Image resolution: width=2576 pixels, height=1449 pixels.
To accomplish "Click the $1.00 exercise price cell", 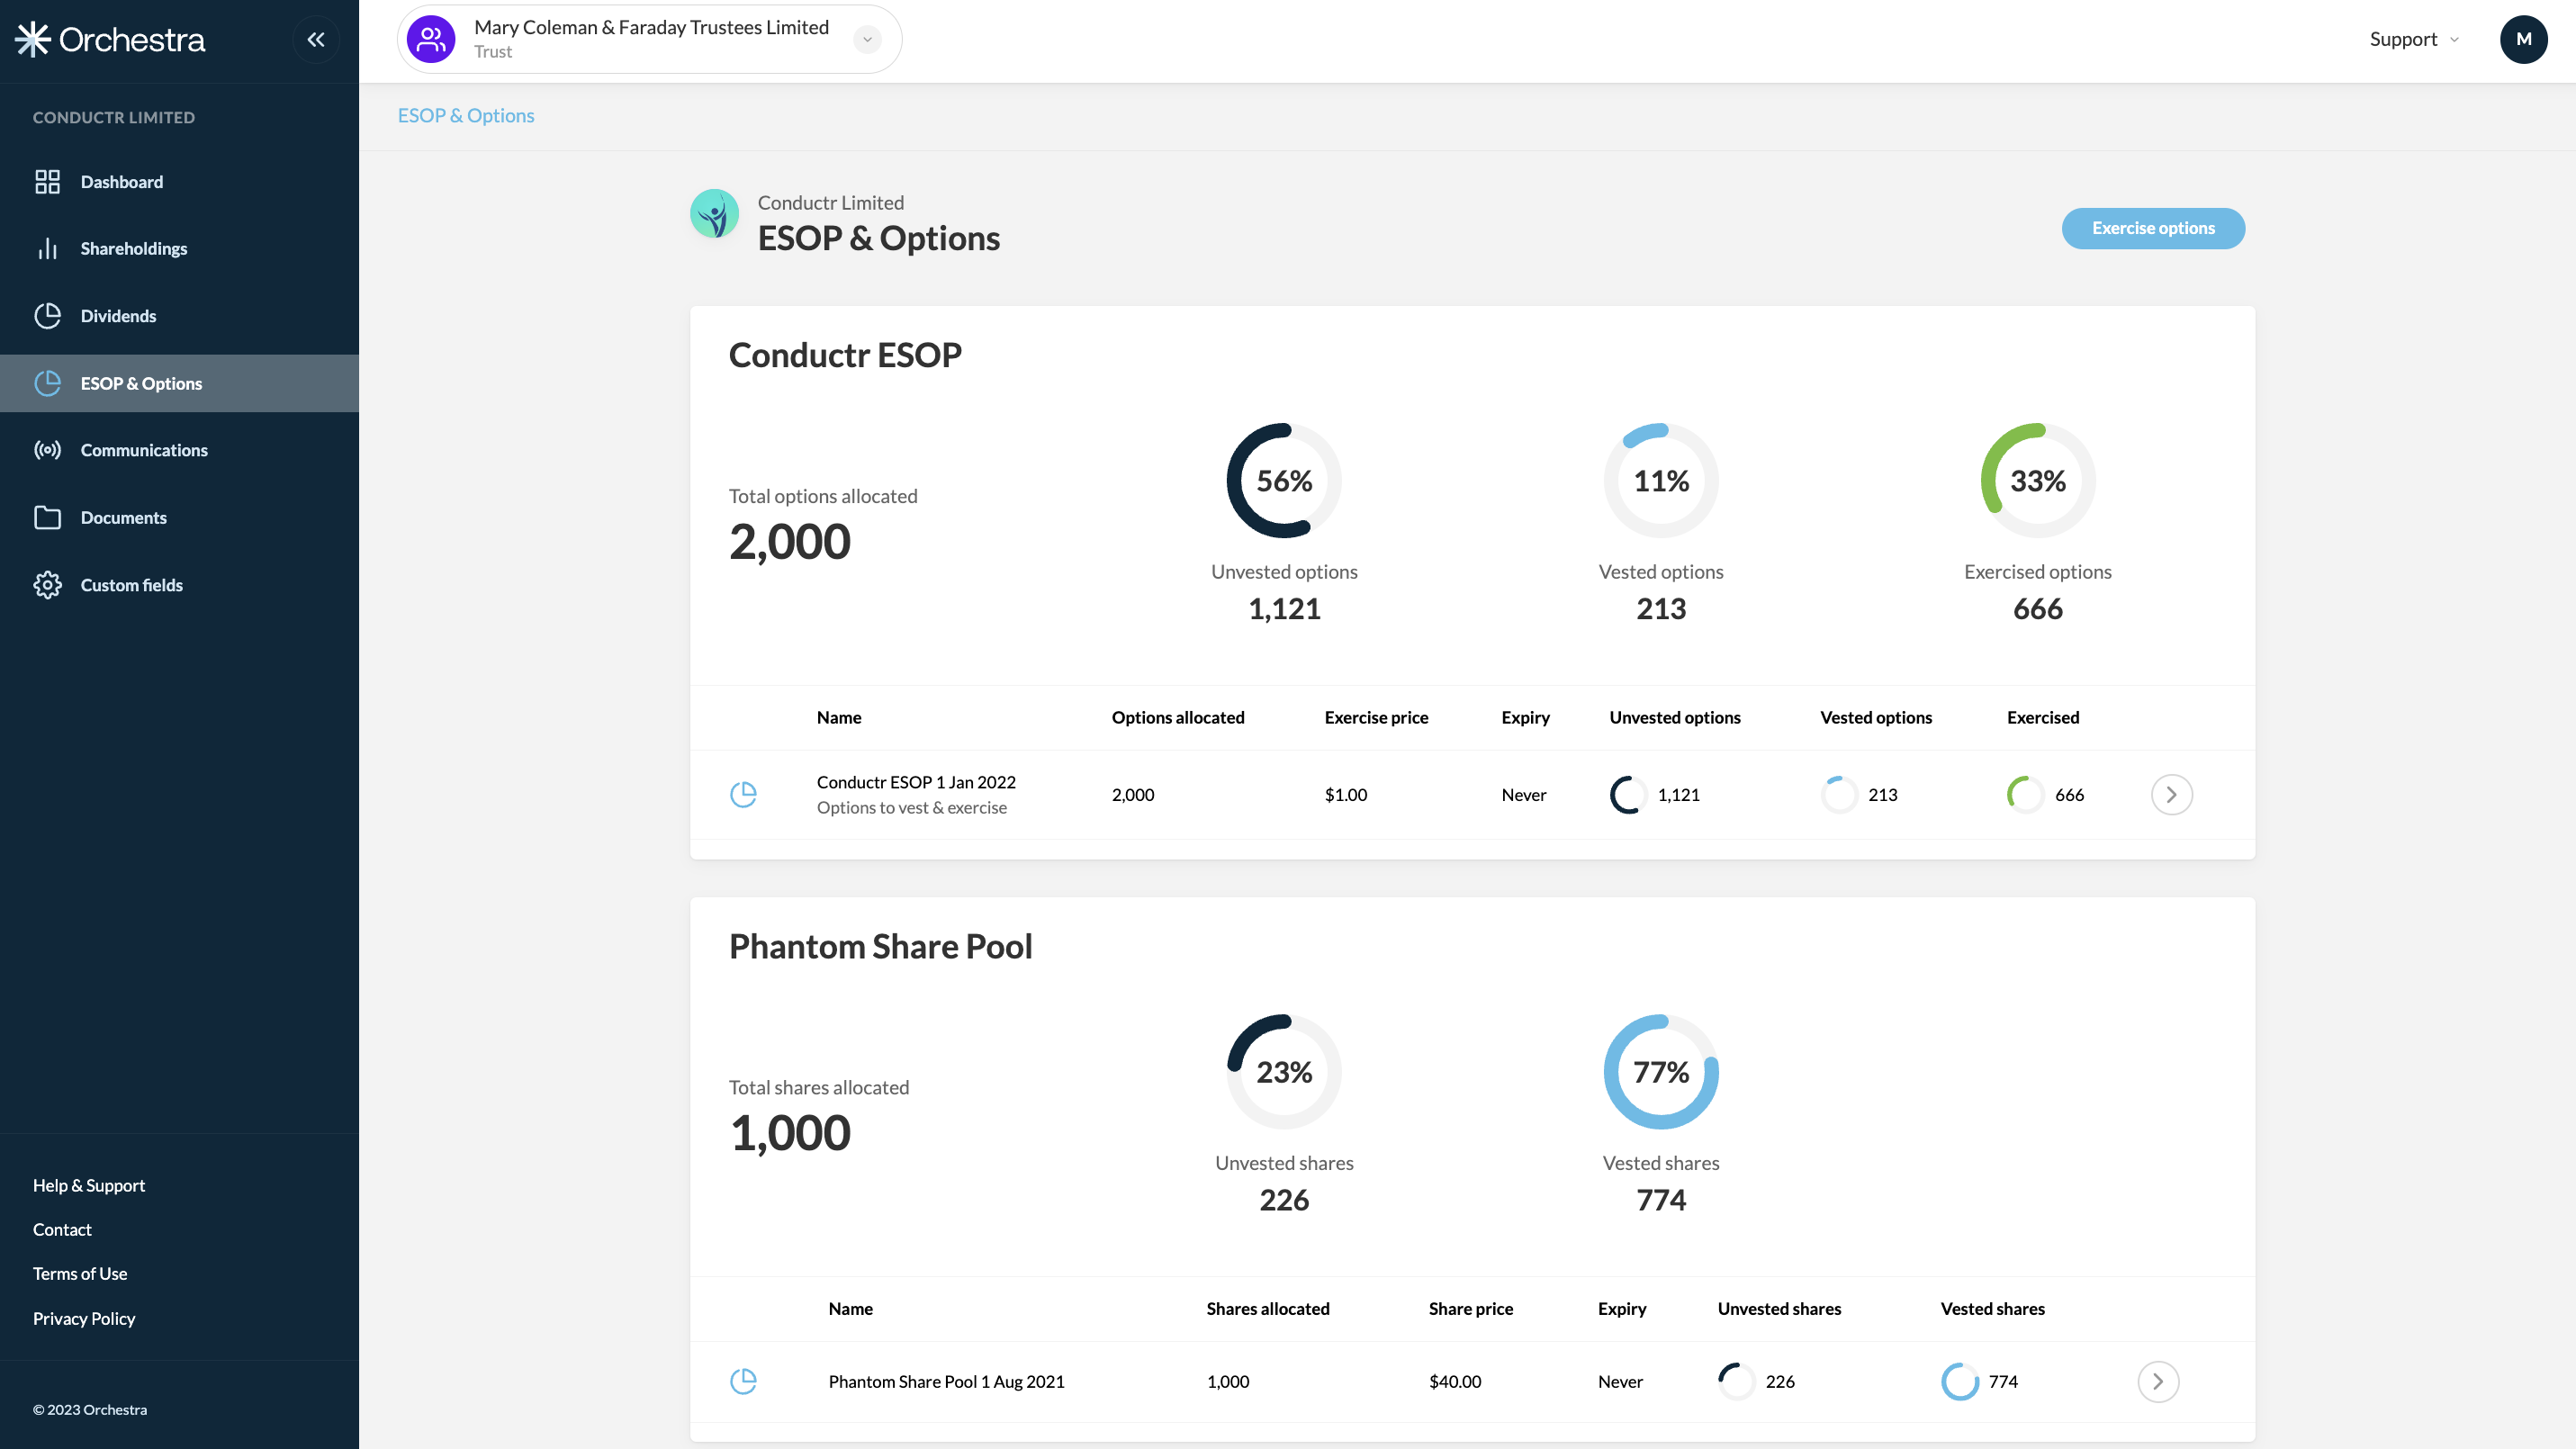I will [x=1346, y=795].
